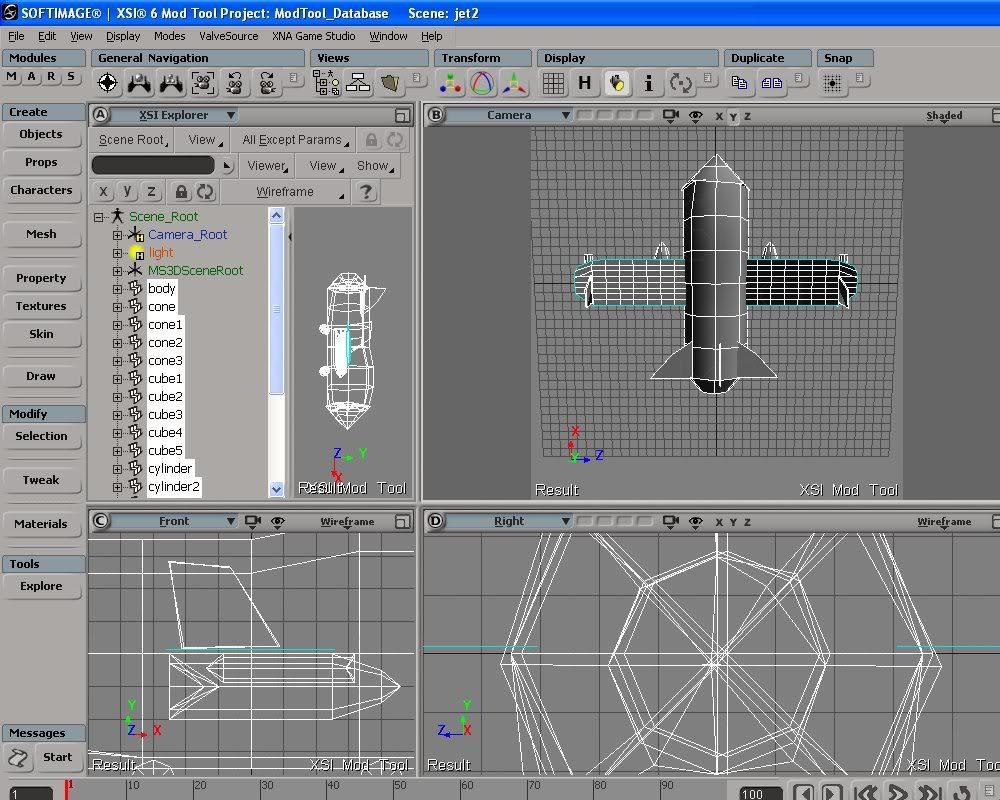This screenshot has width=1000, height=800.
Task: Click the single Duplicate icon
Action: click(x=740, y=83)
